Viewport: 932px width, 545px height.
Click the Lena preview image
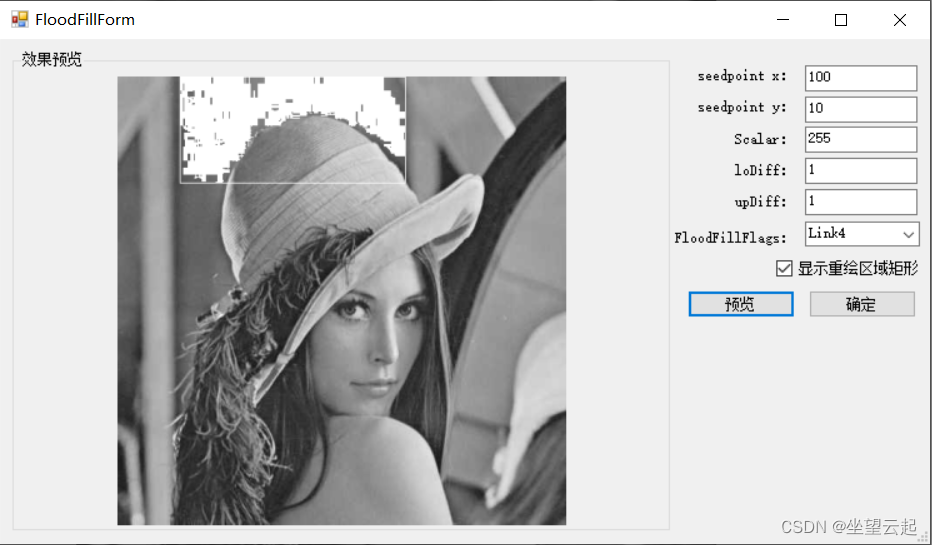click(342, 301)
